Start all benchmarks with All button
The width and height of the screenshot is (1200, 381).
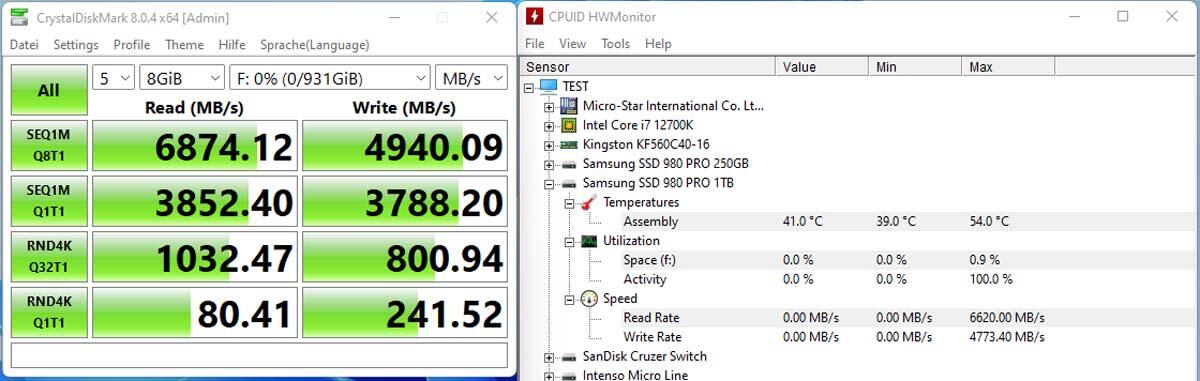point(48,90)
